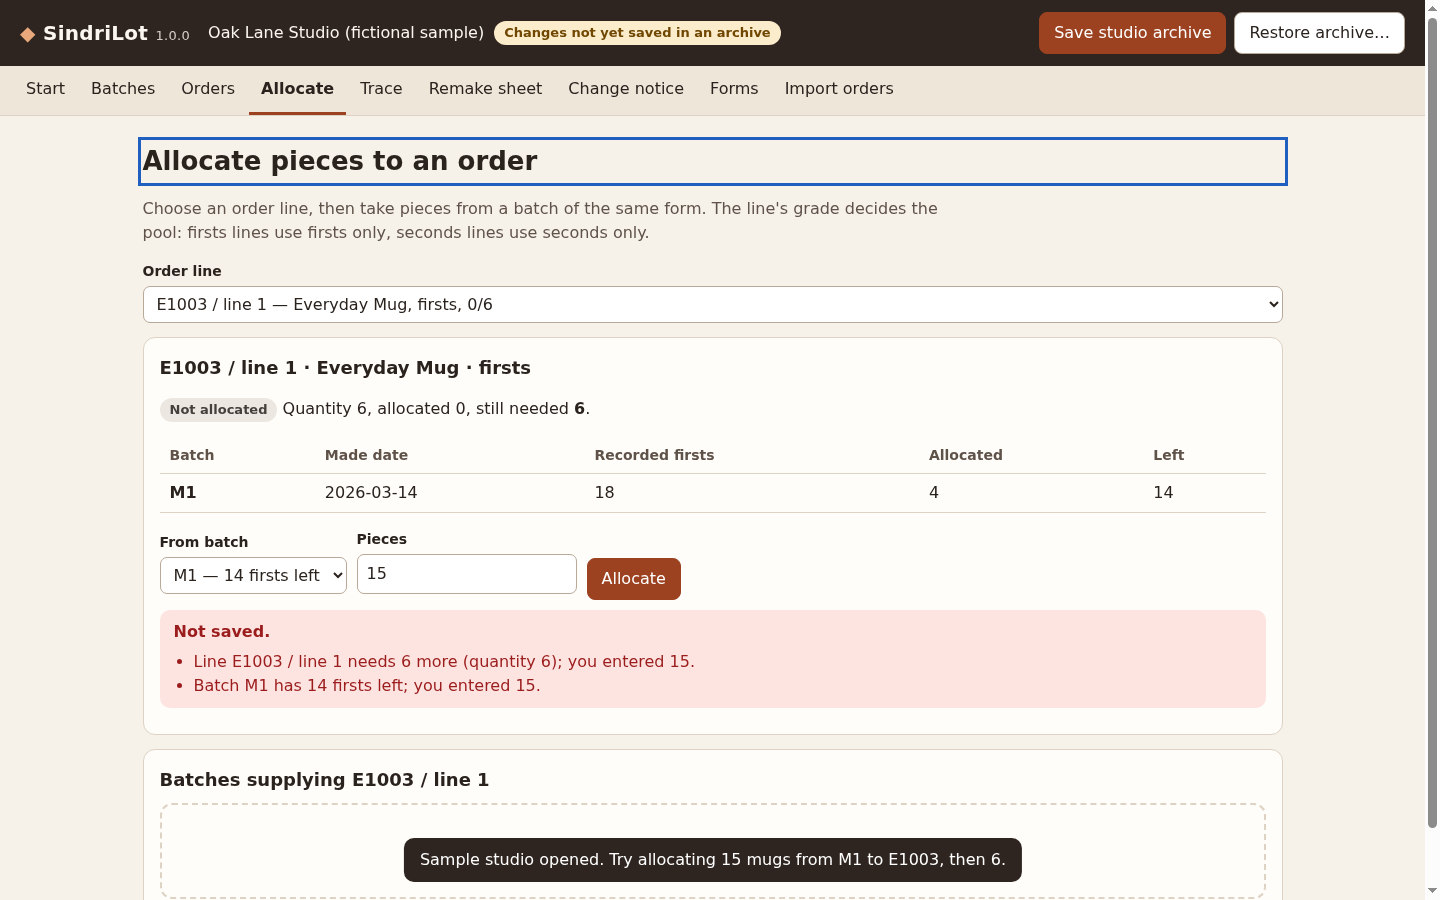Click into the Pieces input field
The height and width of the screenshot is (900, 1440).
coord(467,574)
